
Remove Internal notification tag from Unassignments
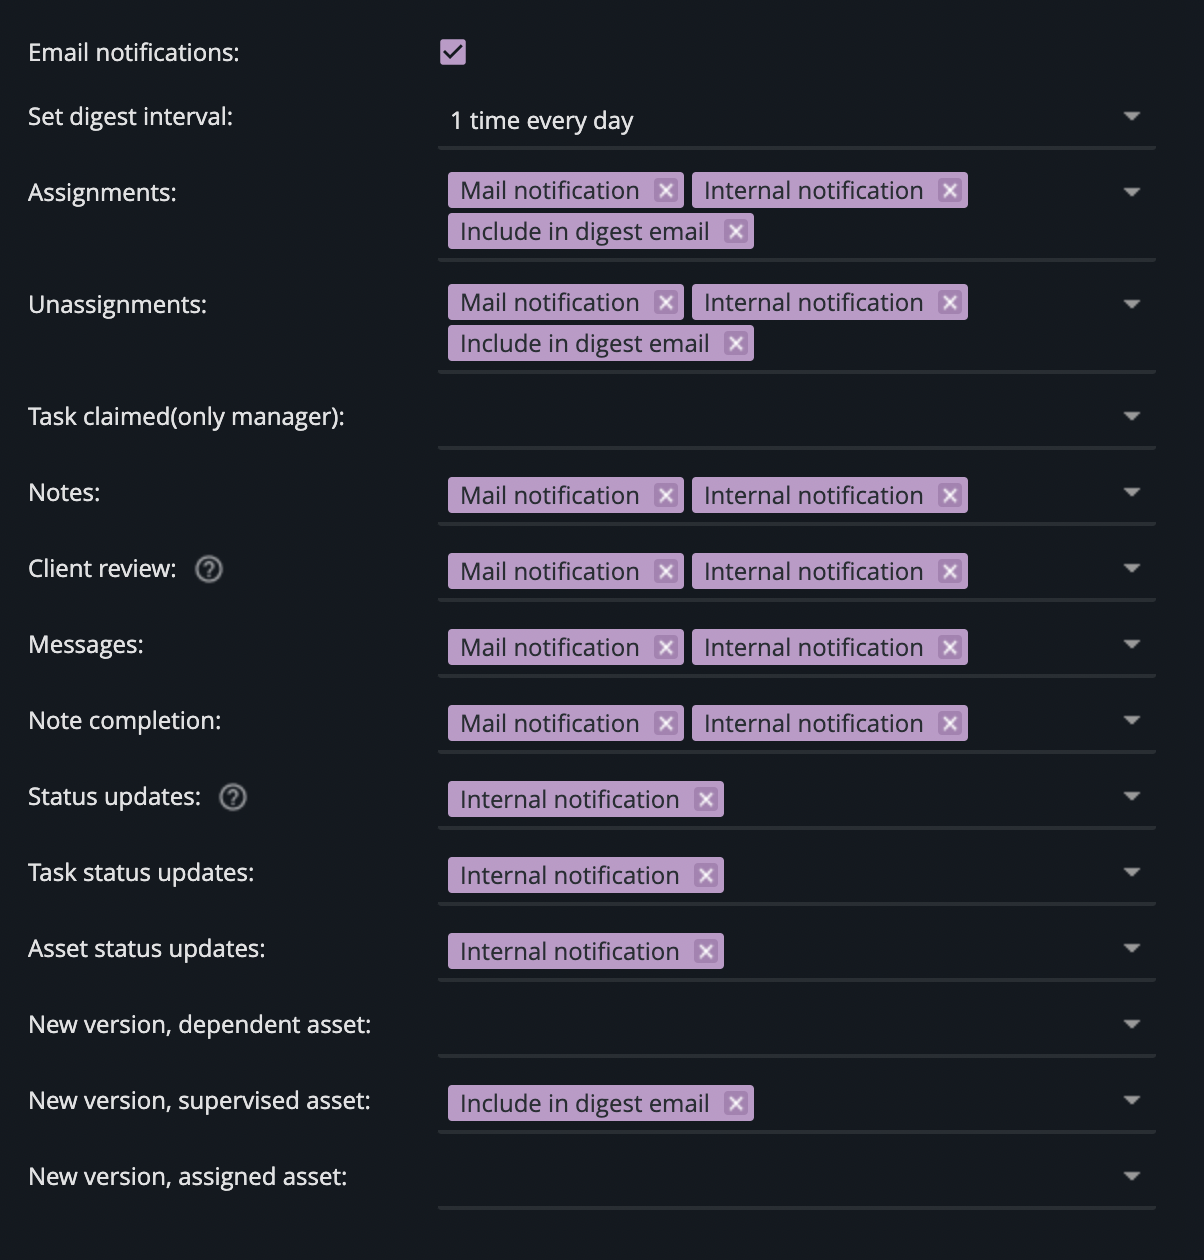950,302
